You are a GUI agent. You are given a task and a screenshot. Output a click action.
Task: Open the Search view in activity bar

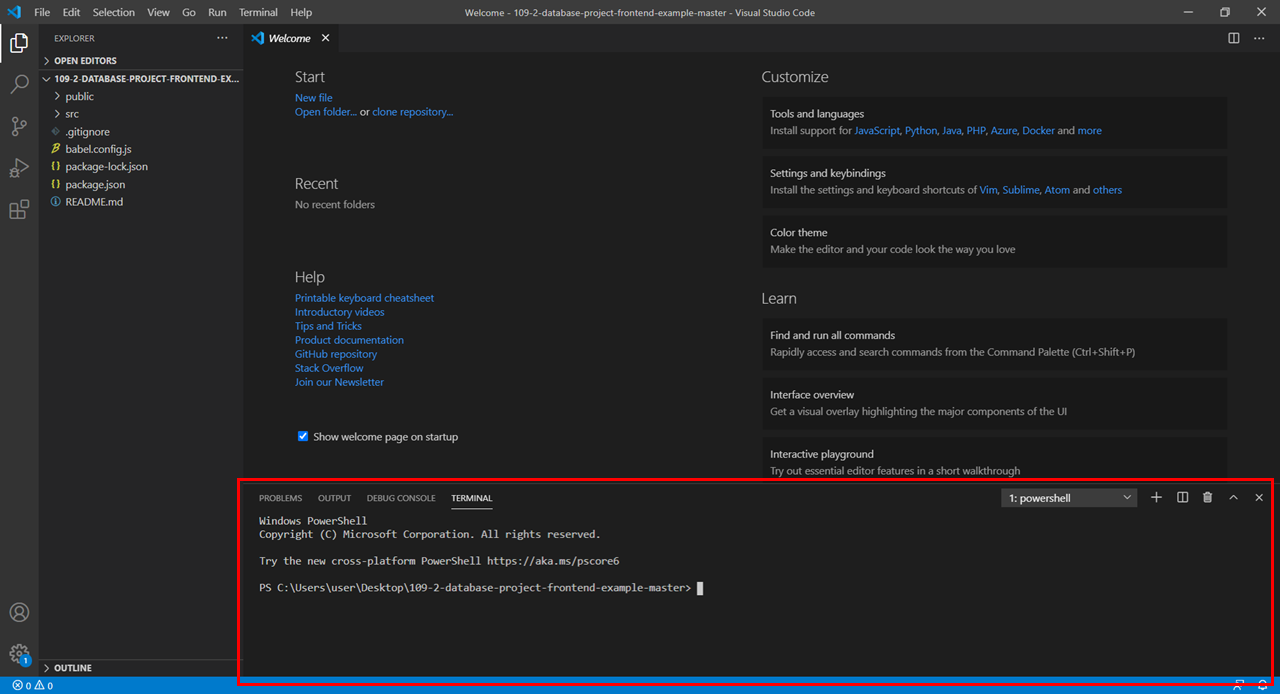pyautogui.click(x=19, y=85)
